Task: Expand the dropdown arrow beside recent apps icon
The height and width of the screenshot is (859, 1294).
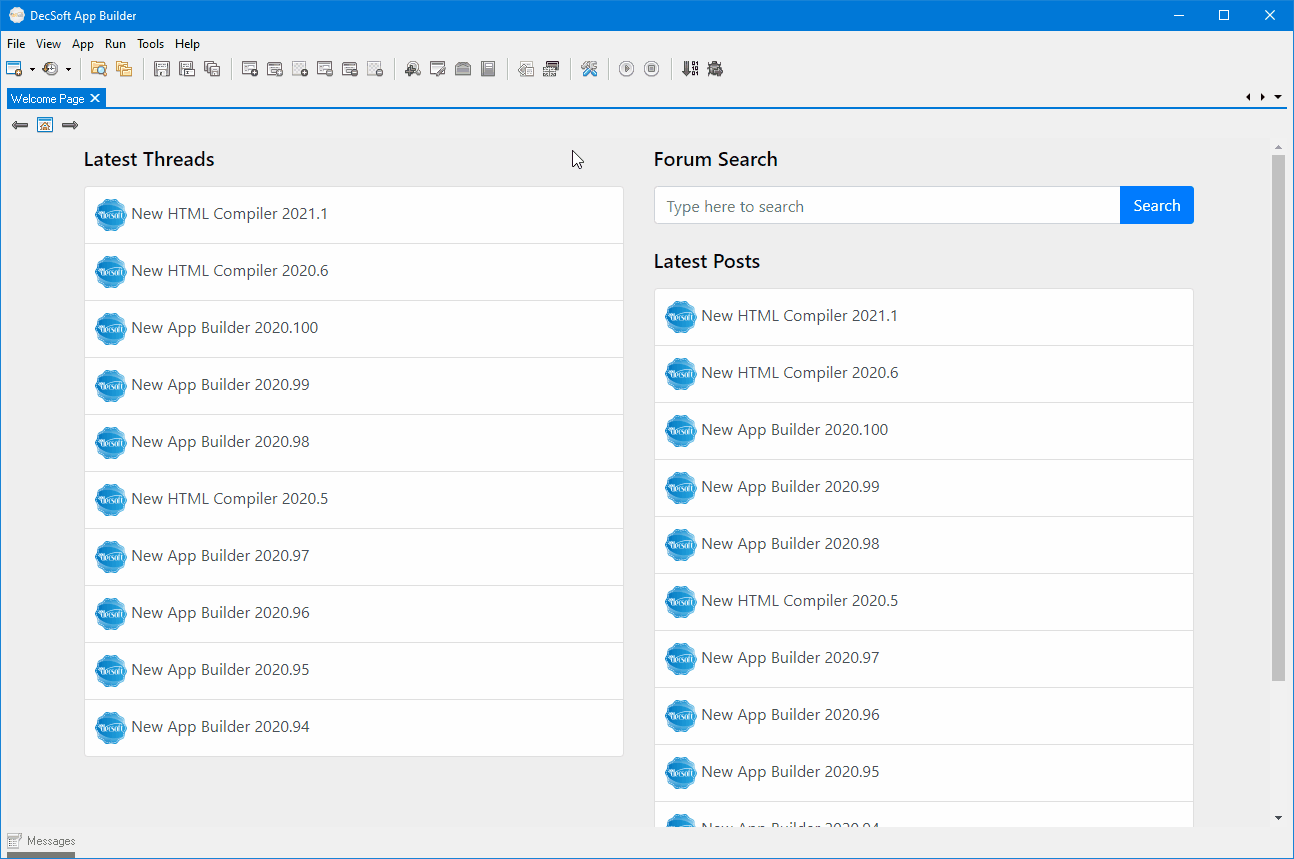Action: 68,70
